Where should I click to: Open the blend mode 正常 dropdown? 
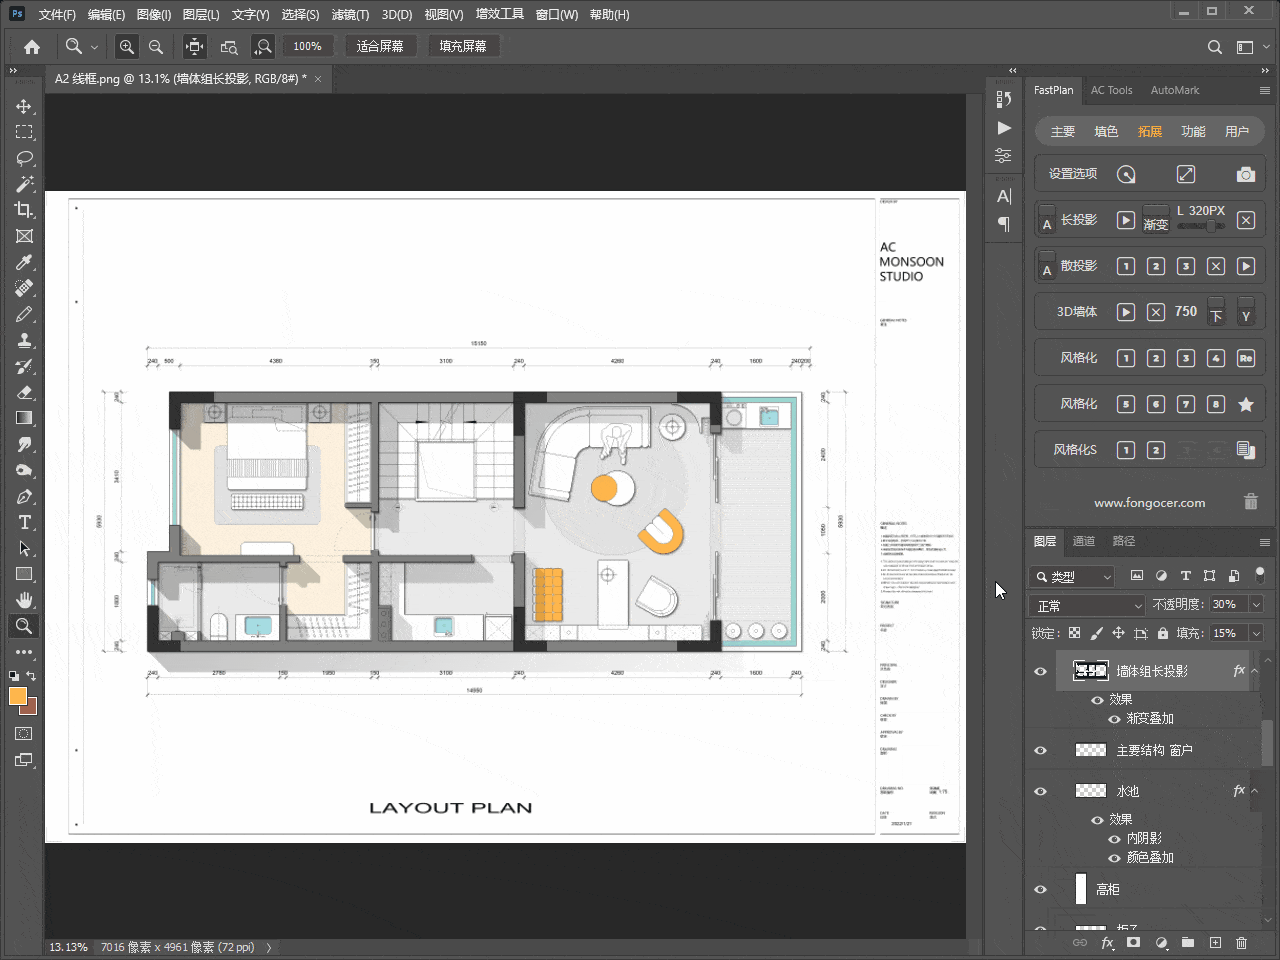point(1086,605)
